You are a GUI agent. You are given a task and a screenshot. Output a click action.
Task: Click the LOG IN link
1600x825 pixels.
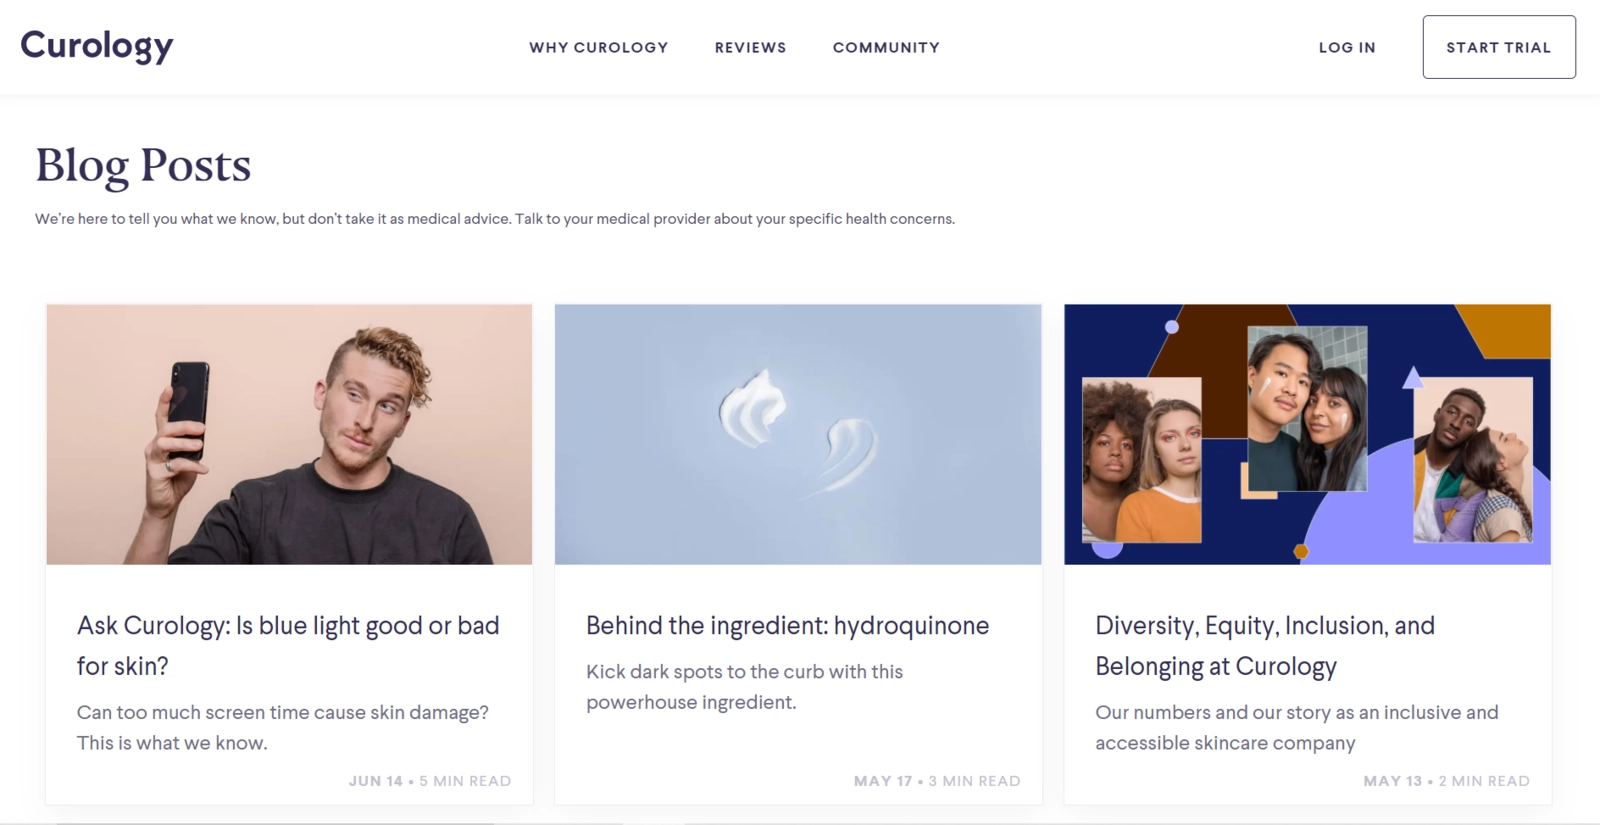[1347, 47]
